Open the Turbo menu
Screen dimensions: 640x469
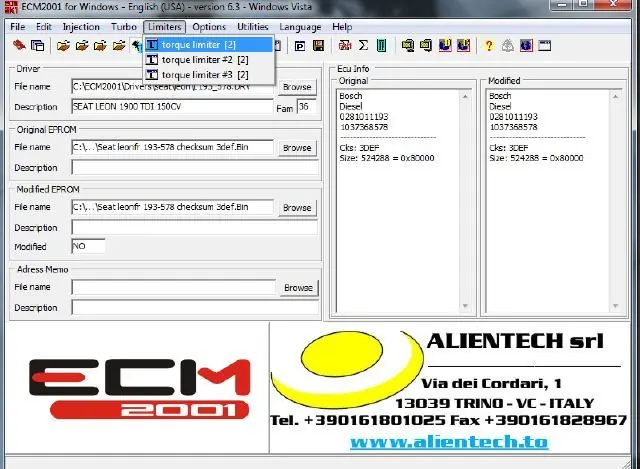click(x=124, y=27)
